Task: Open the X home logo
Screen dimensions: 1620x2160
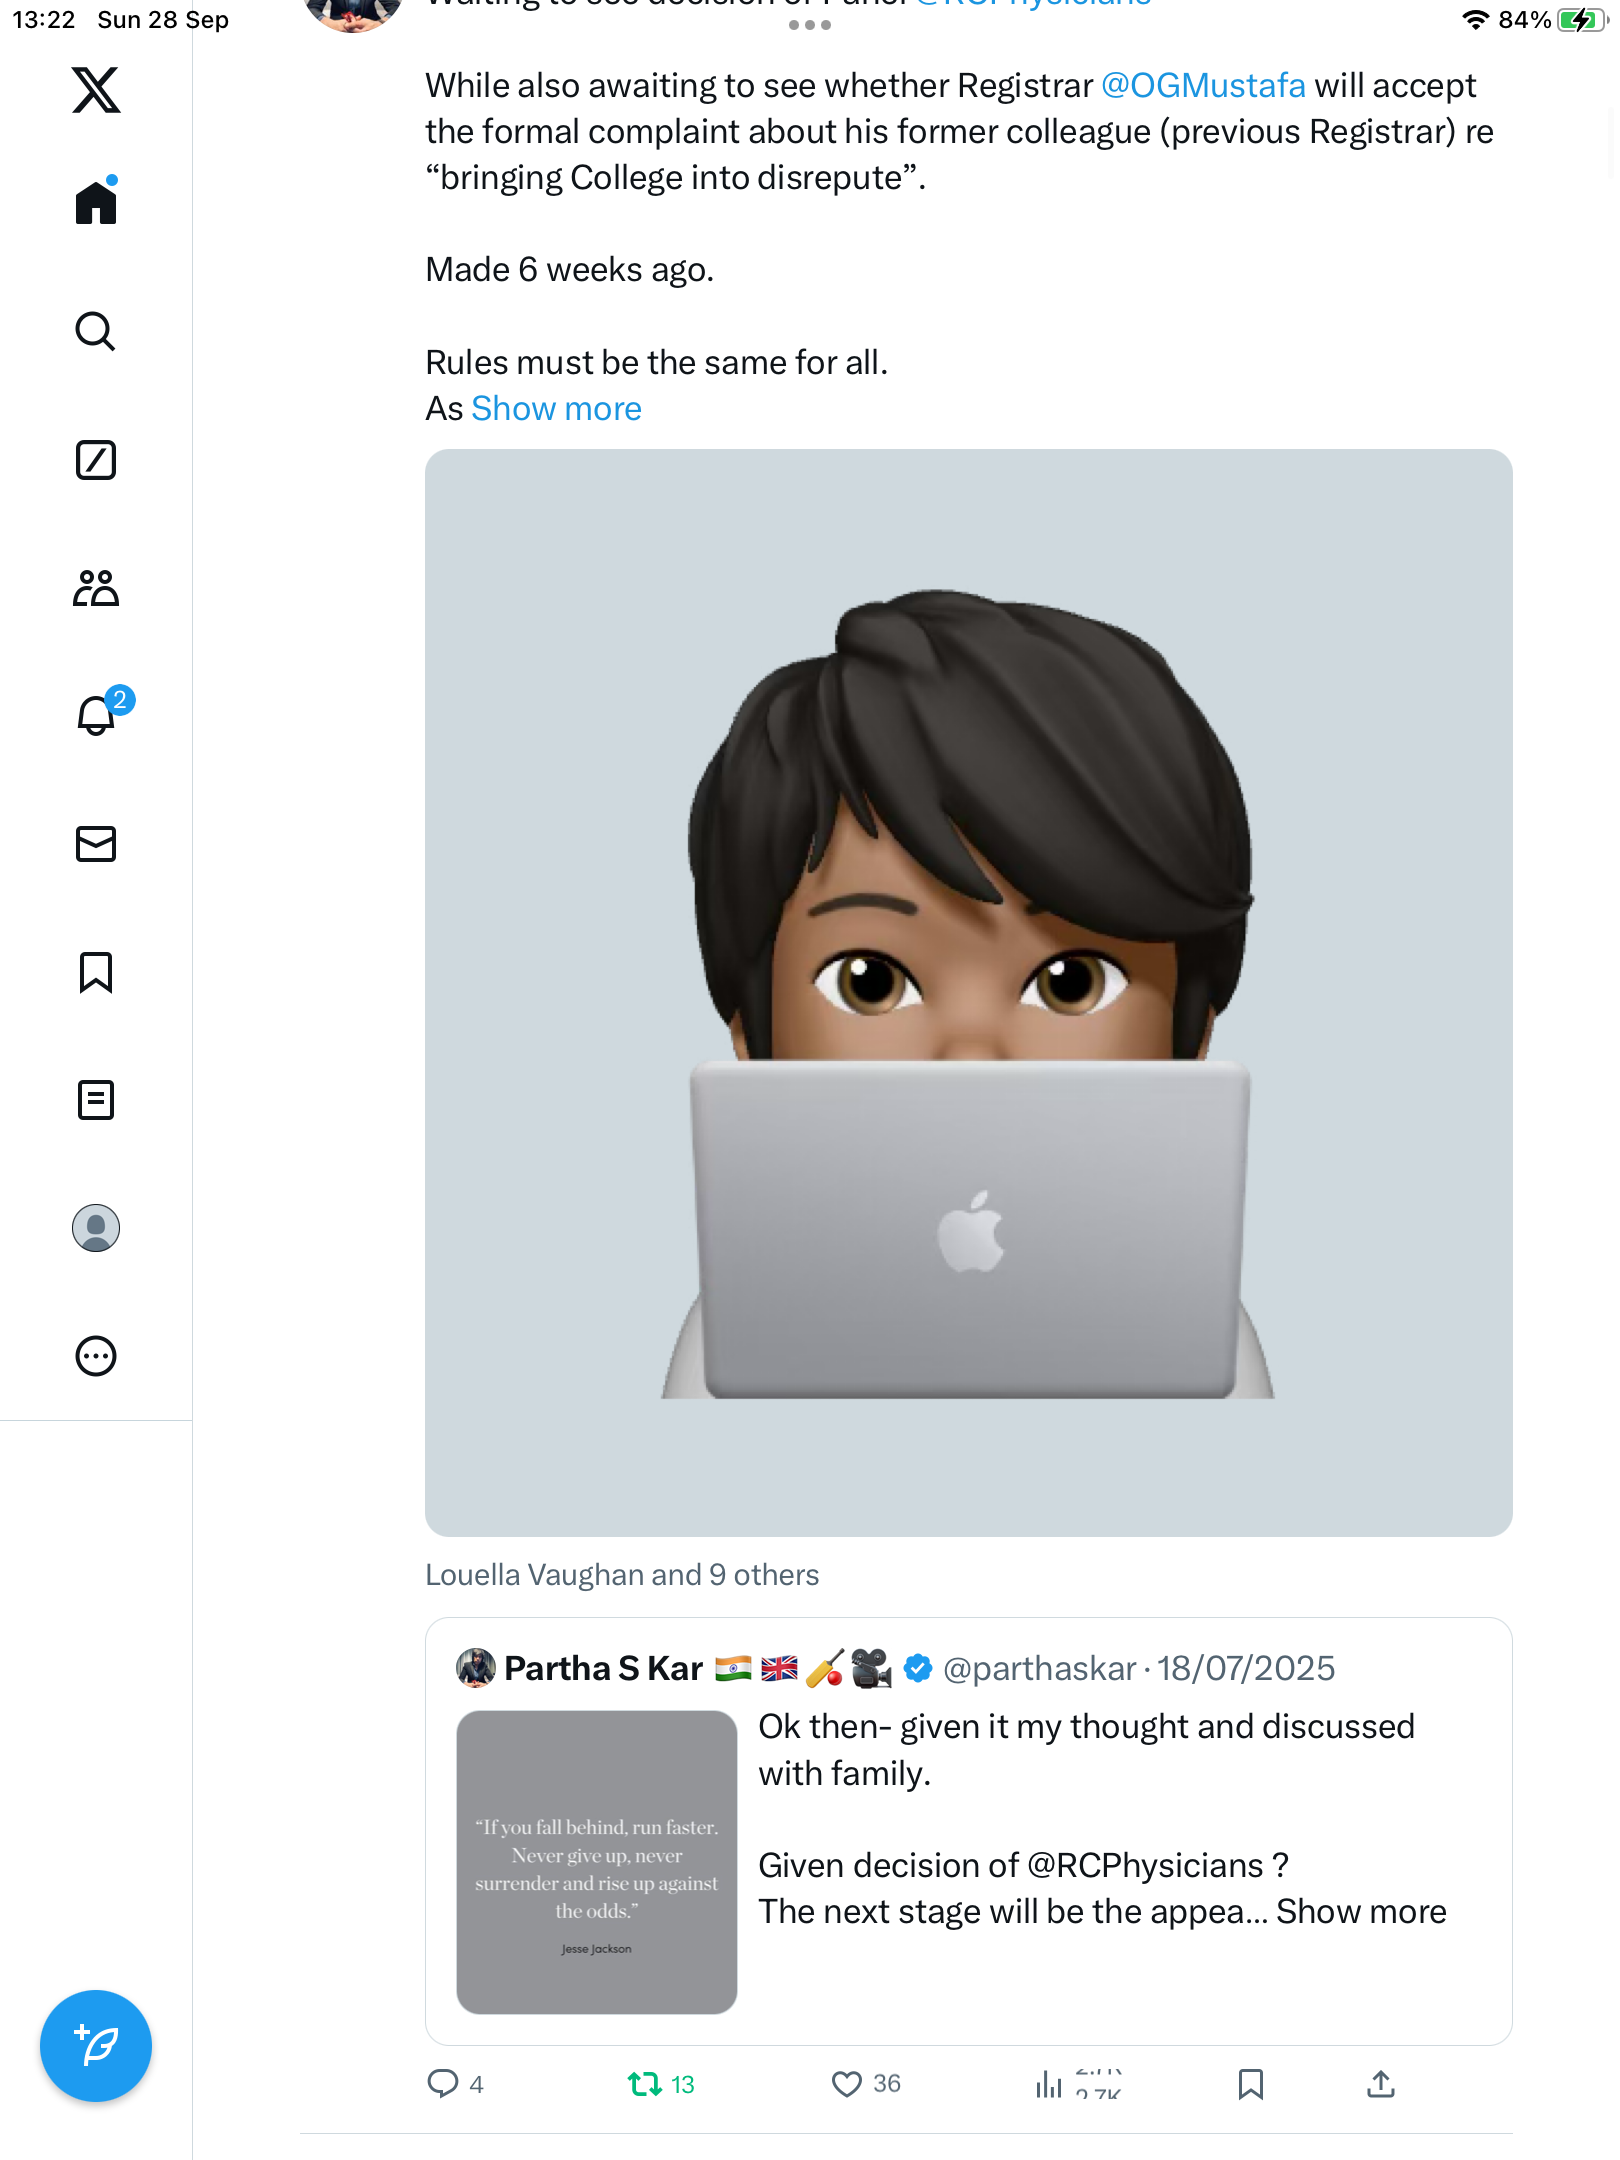Action: pos(96,90)
